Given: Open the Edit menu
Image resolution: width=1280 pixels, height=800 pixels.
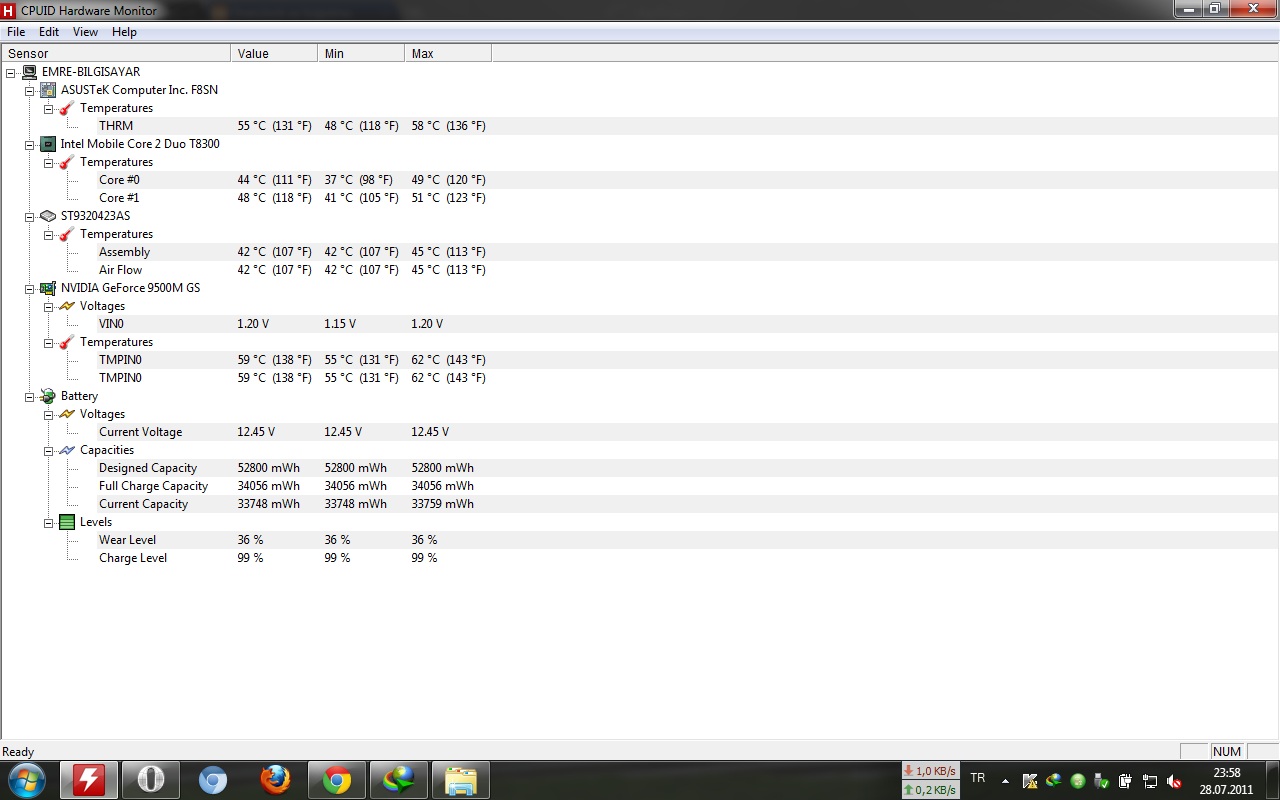Looking at the screenshot, I should [x=49, y=32].
